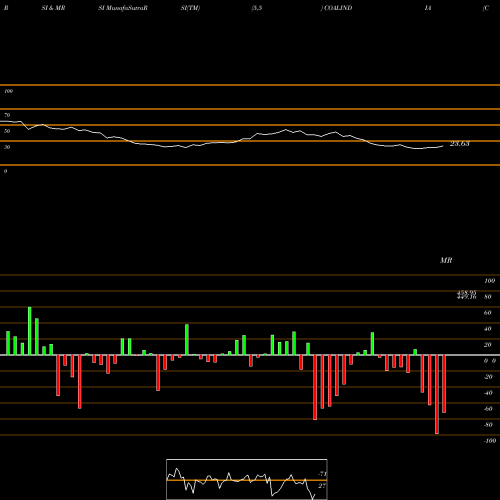
Task: Select the 'SI & MR' header text
Action: coord(53,8)
